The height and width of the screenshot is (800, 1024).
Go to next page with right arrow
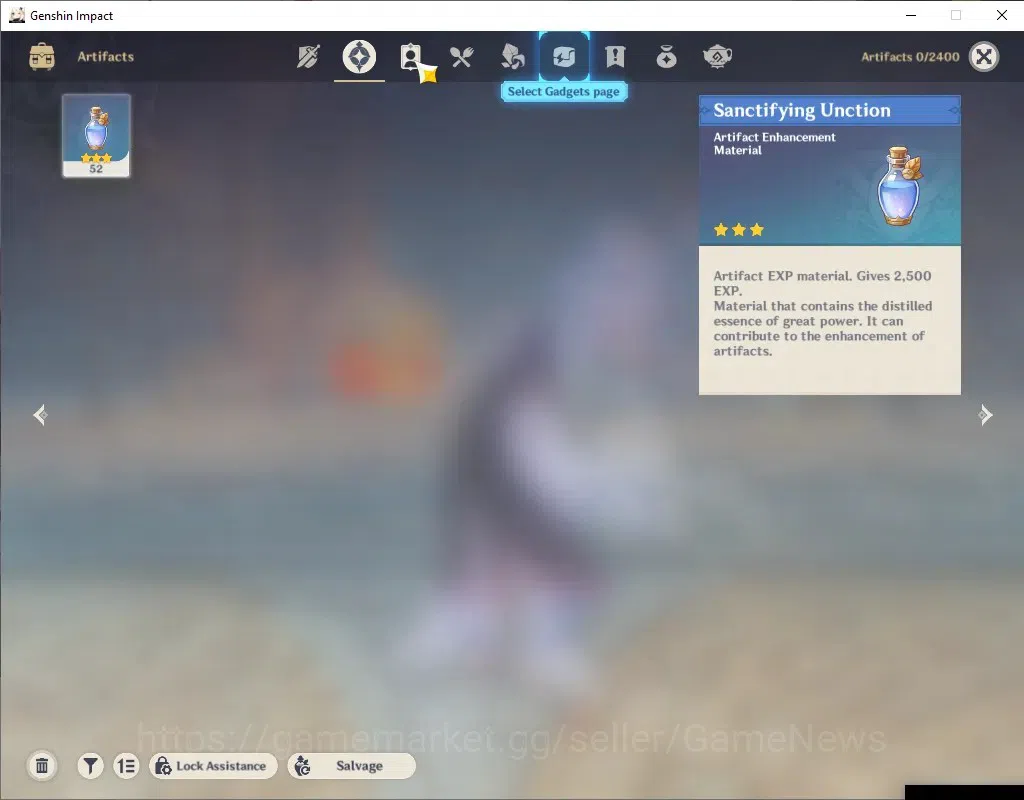(x=985, y=415)
